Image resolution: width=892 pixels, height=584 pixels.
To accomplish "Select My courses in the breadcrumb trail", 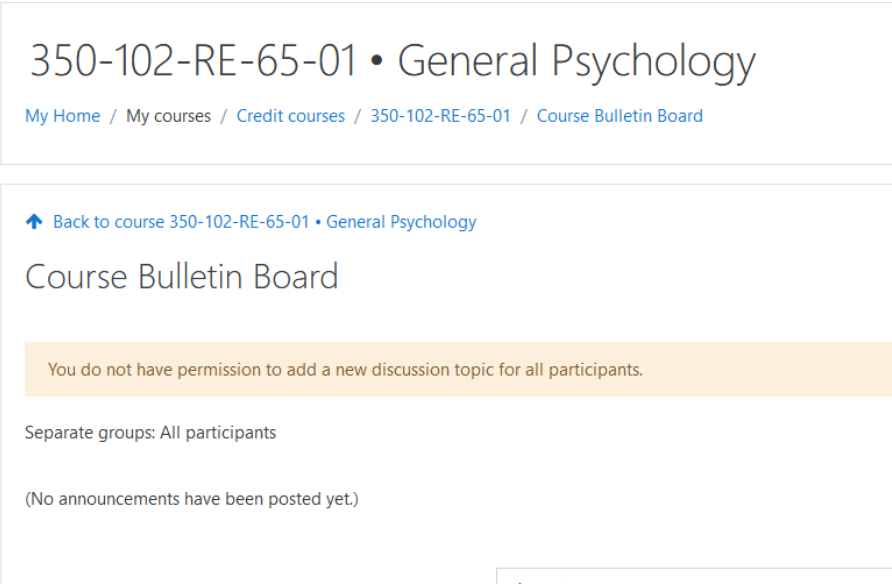I will pyautogui.click(x=168, y=116).
